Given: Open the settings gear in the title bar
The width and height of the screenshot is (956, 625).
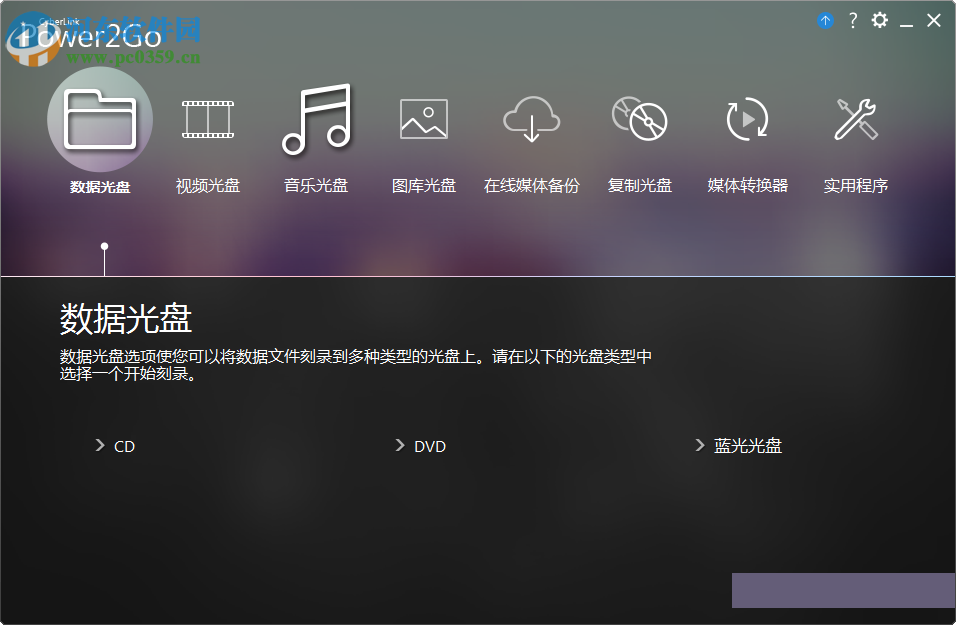Looking at the screenshot, I should [x=879, y=20].
